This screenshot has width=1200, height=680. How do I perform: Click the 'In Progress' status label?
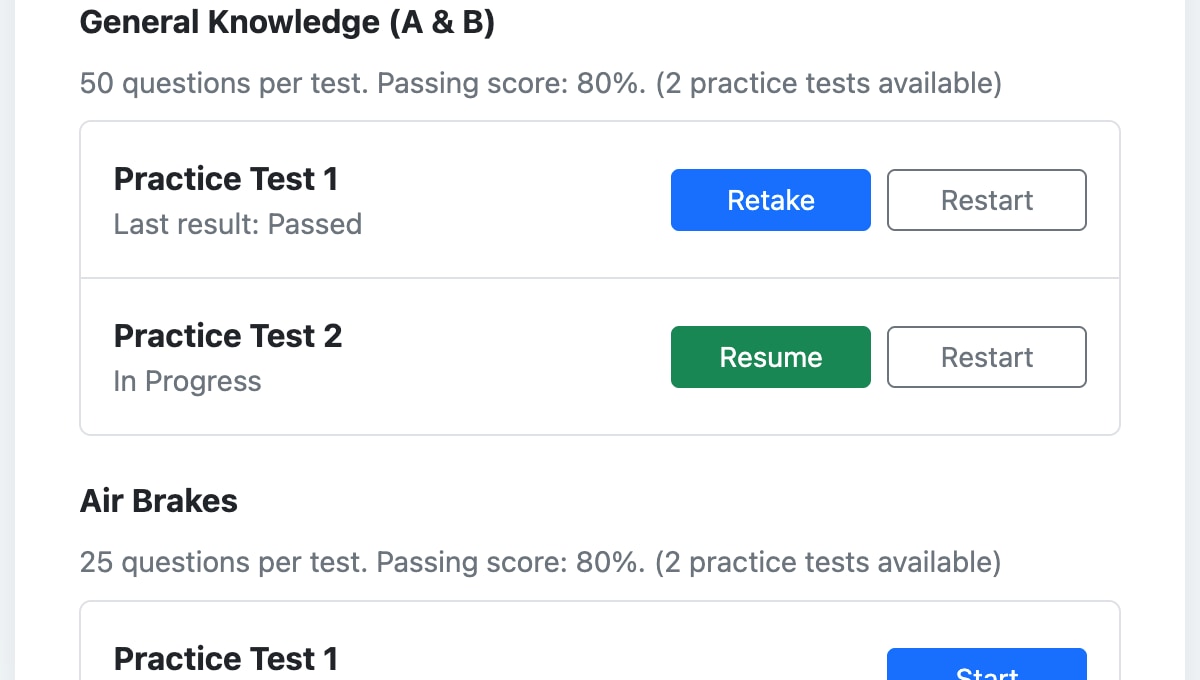(x=187, y=381)
